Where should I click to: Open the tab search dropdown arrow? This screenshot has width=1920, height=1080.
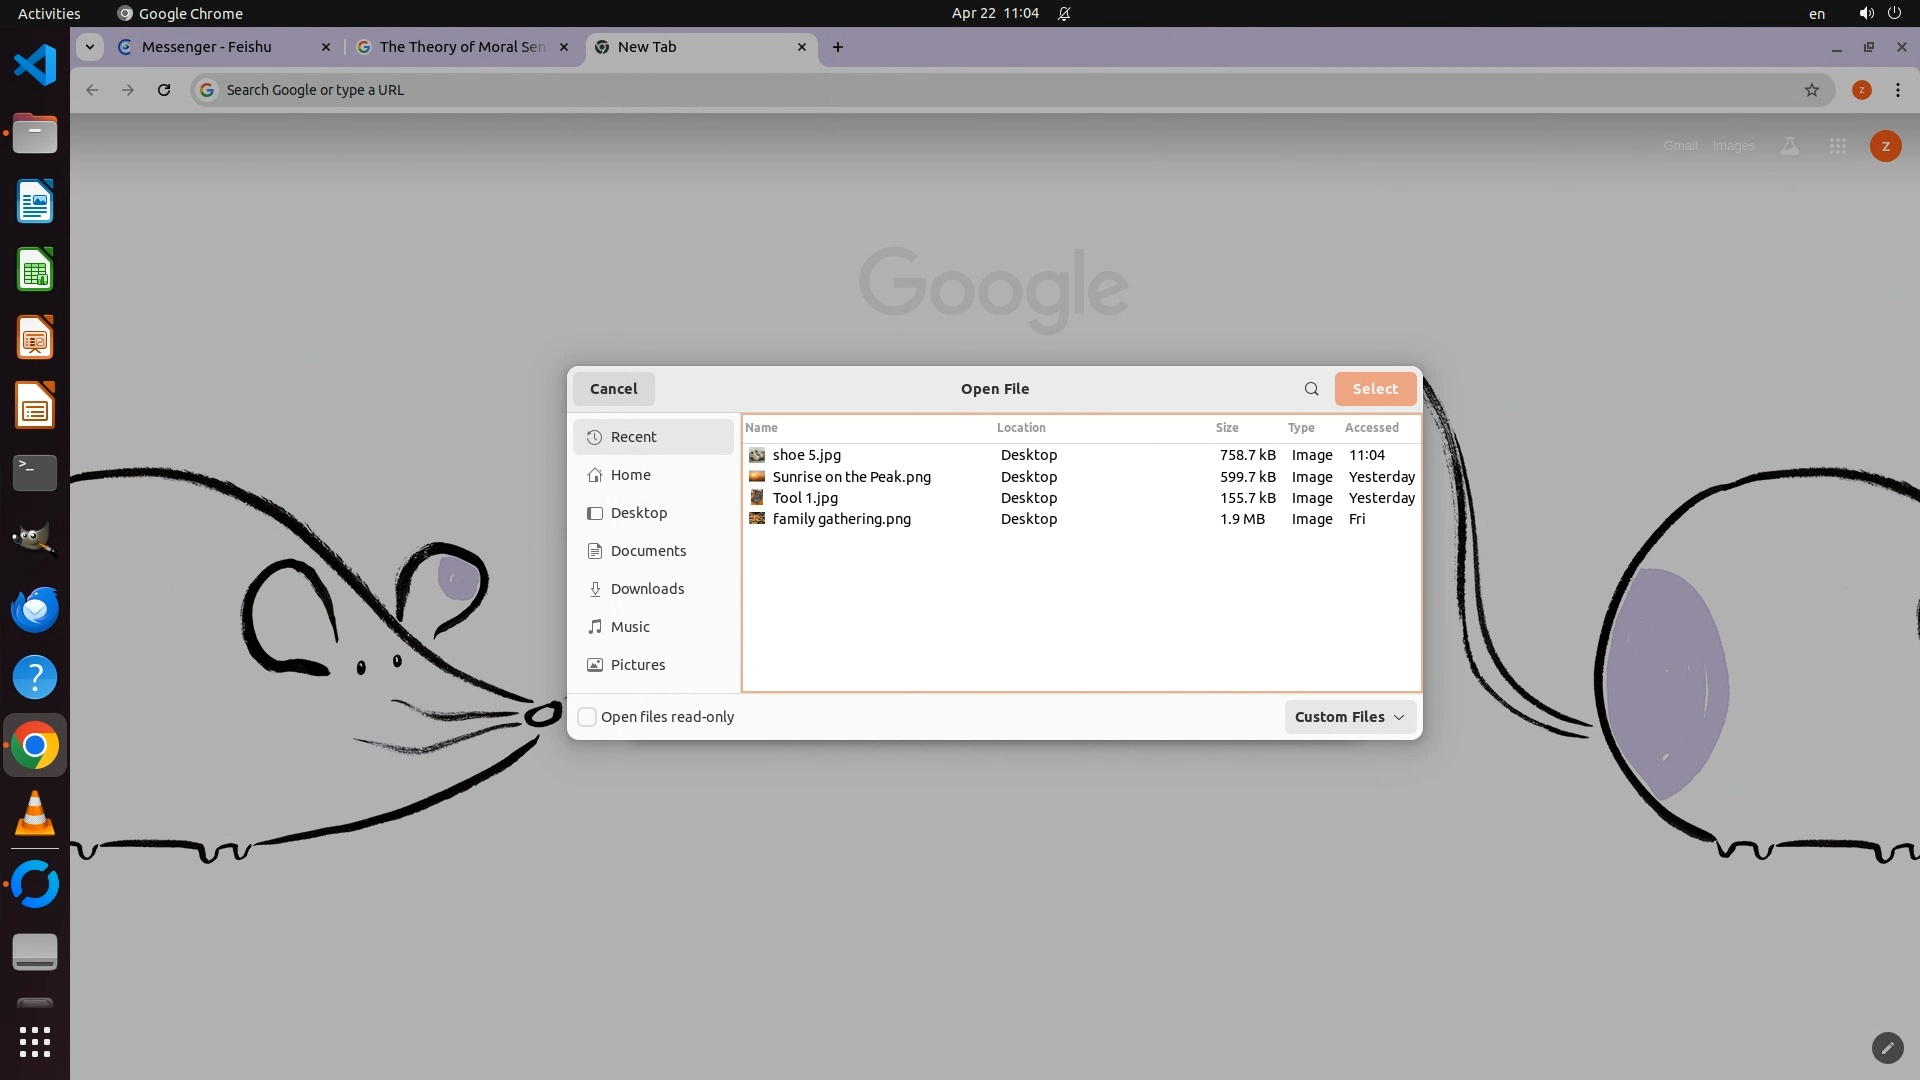90,47
